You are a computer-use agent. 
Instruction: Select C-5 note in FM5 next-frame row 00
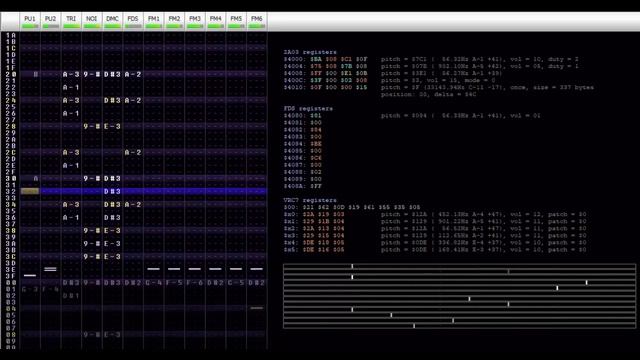tap(236, 282)
